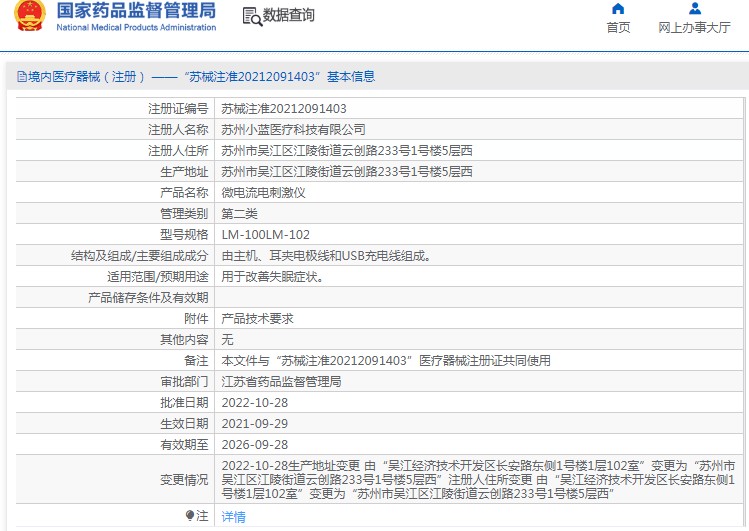Select approval date 2022-10-28

255,403
